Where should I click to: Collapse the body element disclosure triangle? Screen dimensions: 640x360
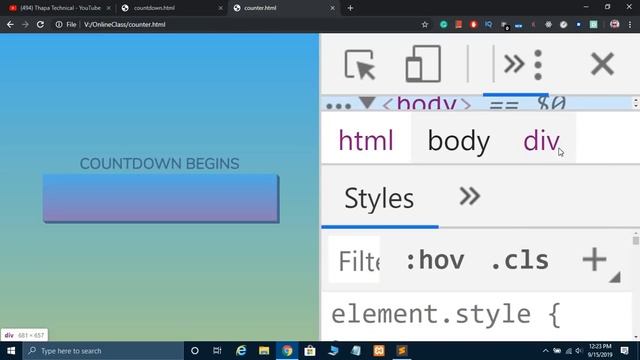pyautogui.click(x=367, y=102)
